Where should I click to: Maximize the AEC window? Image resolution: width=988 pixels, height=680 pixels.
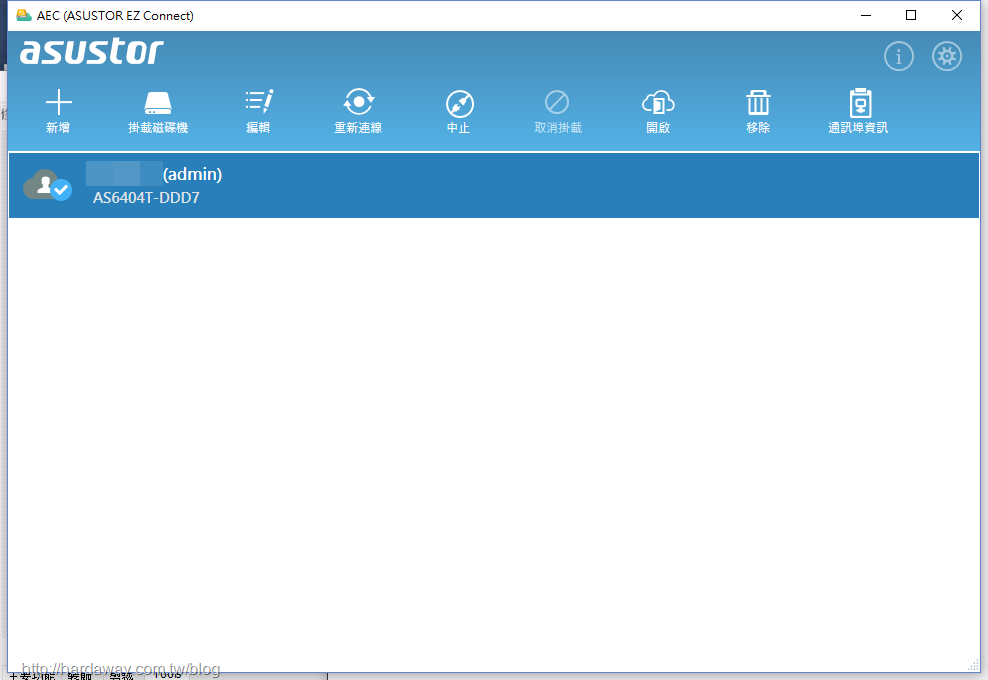(910, 15)
